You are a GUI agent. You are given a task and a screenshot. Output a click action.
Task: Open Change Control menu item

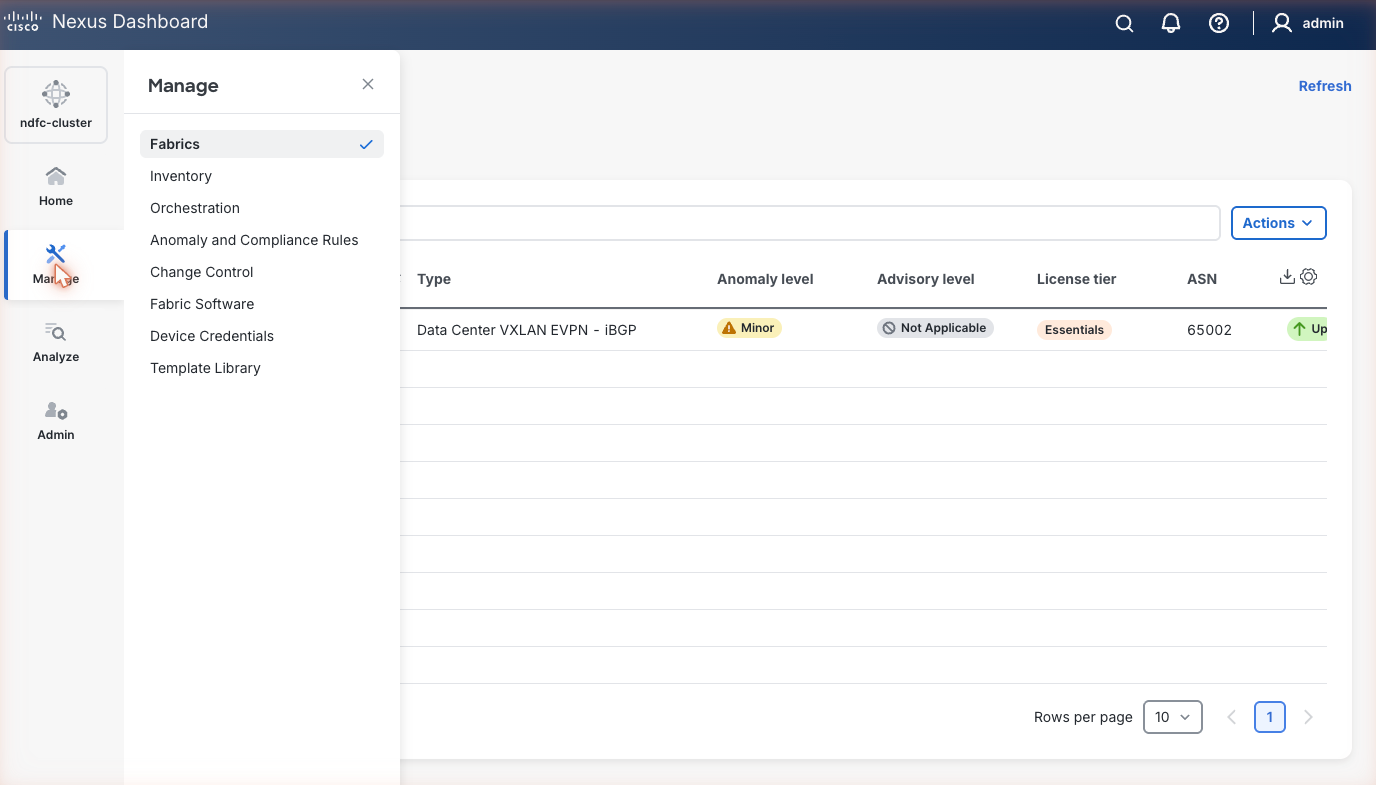click(202, 272)
